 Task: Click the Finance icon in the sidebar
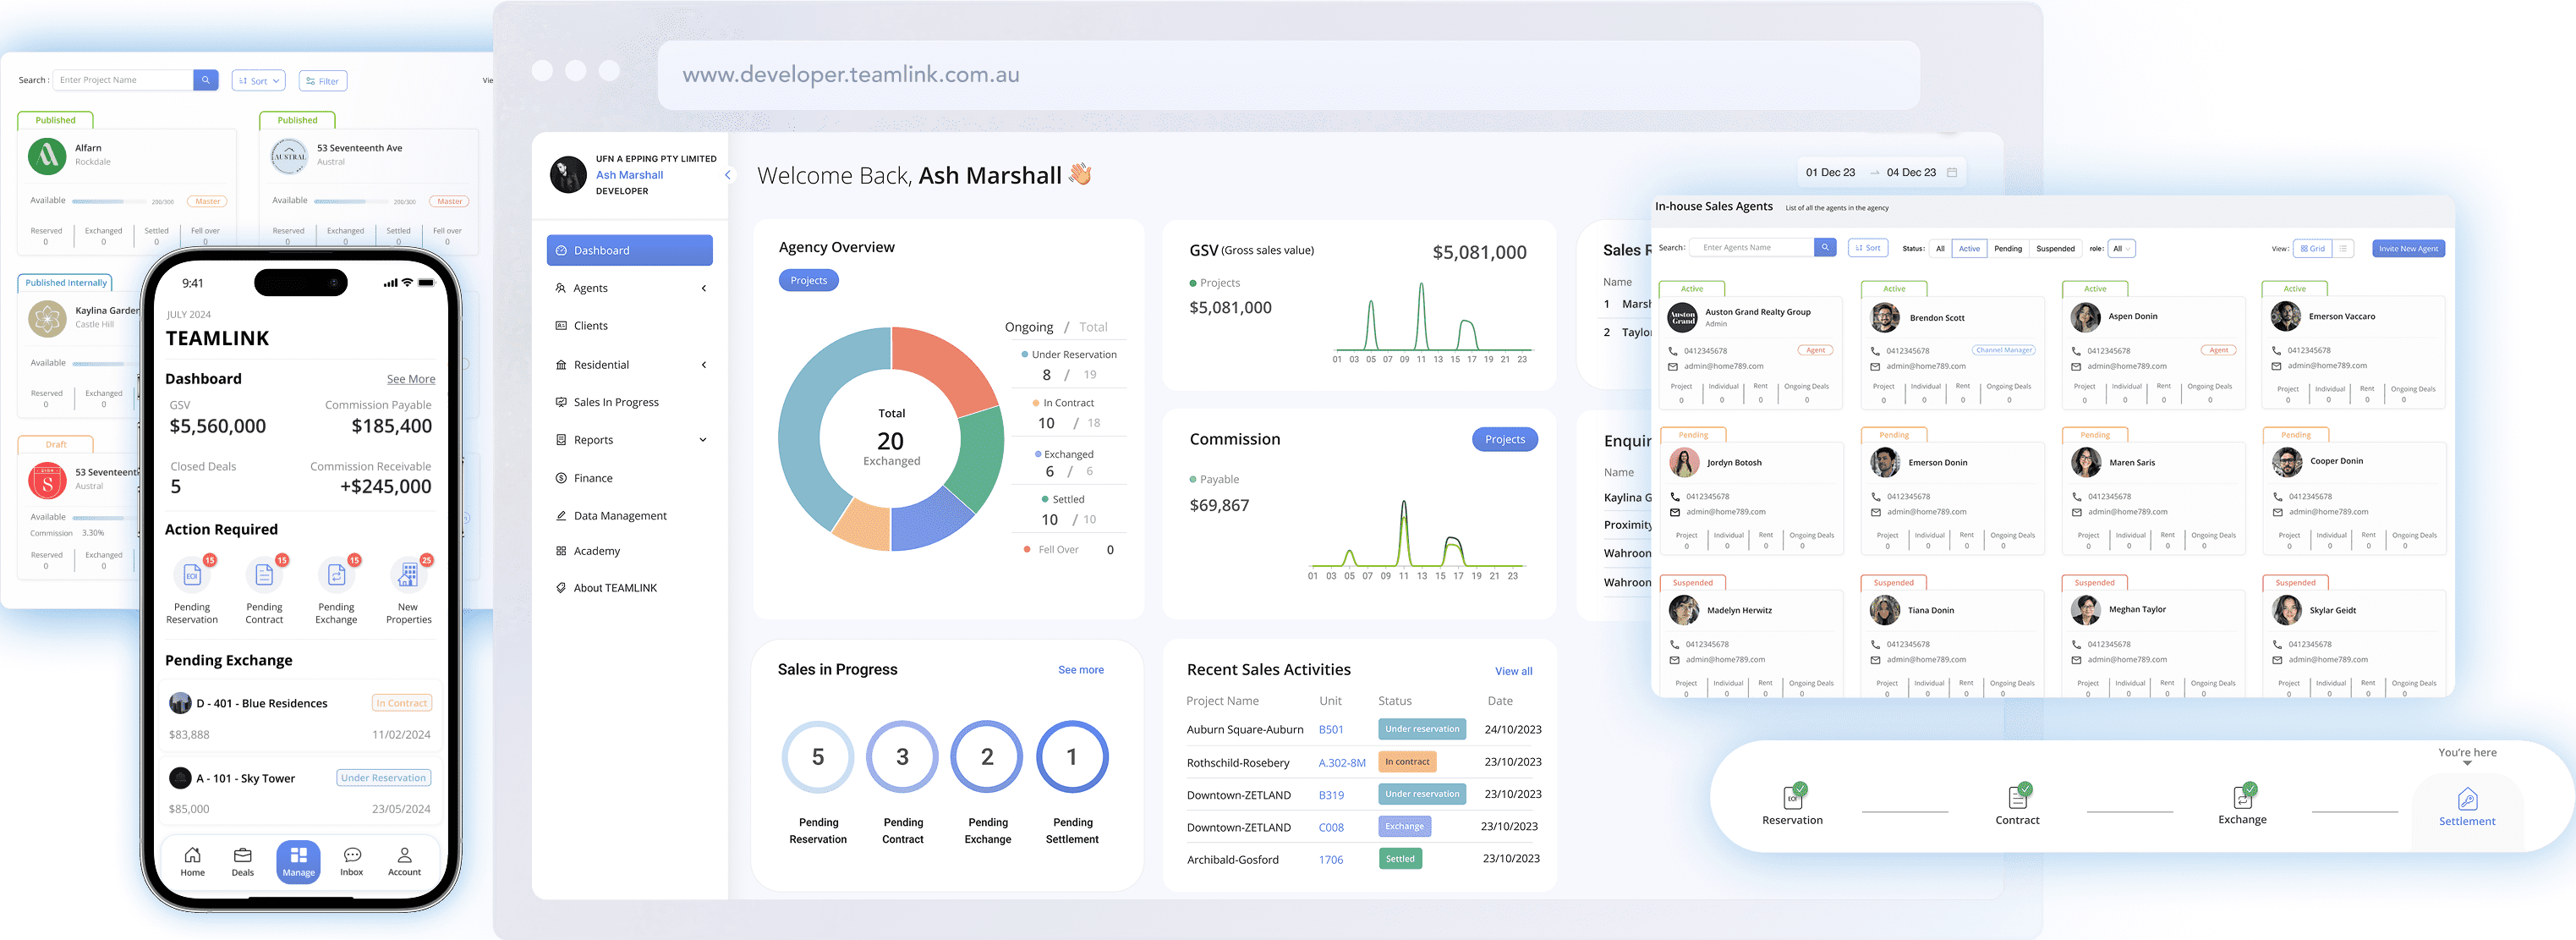tap(561, 478)
